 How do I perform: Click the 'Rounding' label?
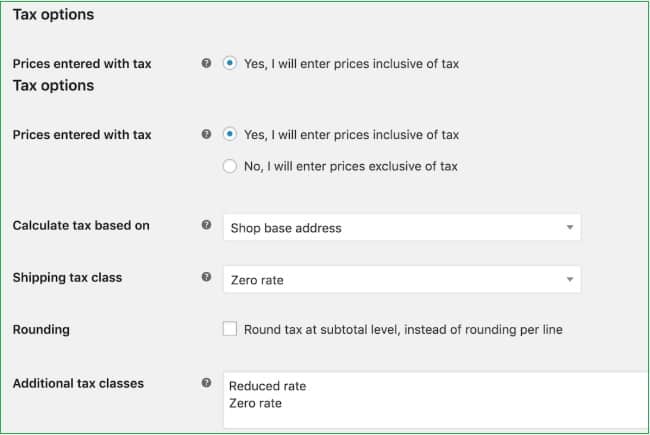click(x=41, y=330)
